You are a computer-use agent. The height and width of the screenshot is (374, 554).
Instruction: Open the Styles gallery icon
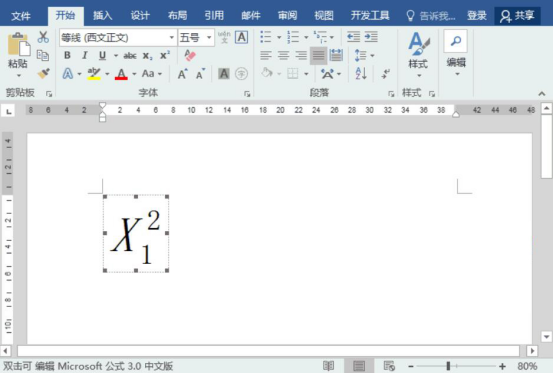tap(418, 44)
